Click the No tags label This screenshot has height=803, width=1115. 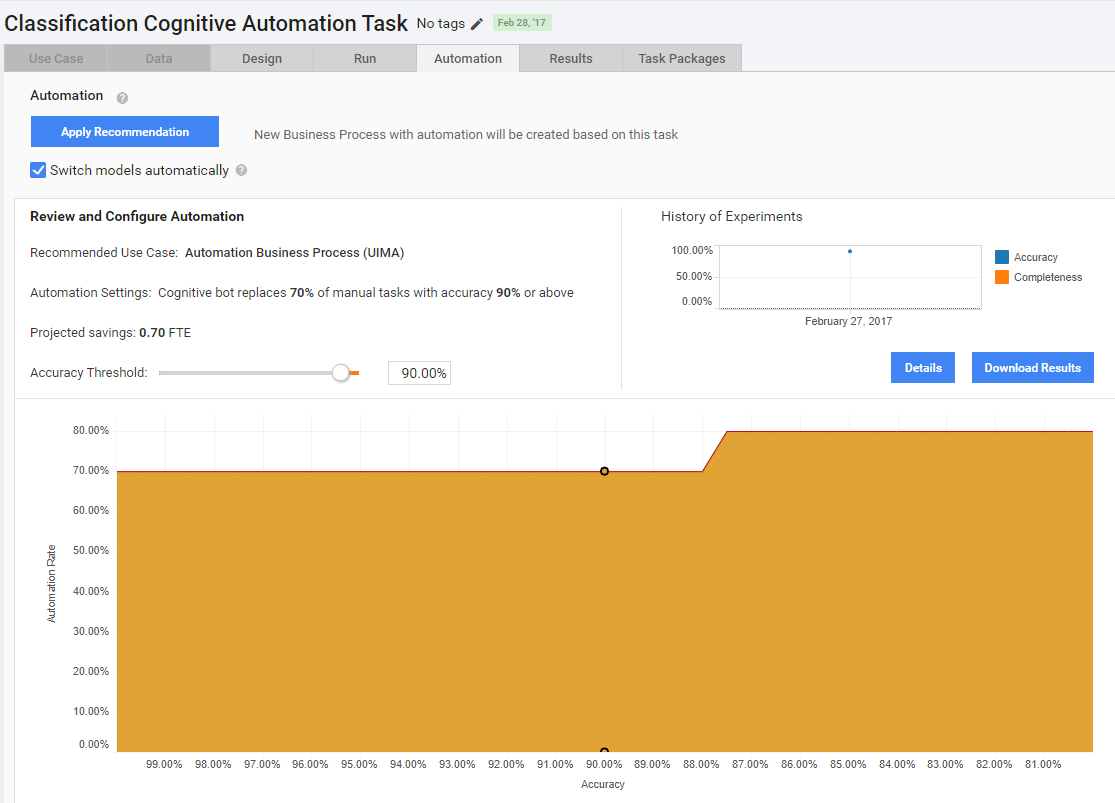pyautogui.click(x=441, y=23)
